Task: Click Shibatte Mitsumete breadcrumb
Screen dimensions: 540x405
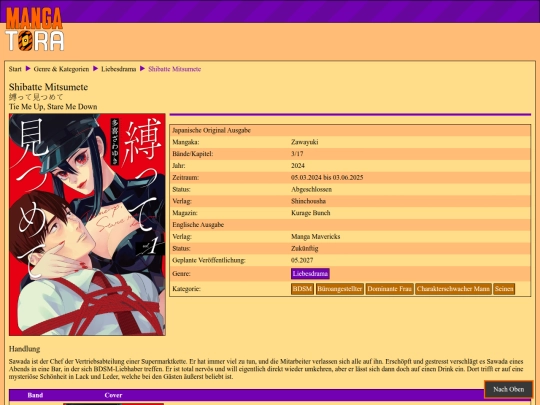Action: tap(175, 69)
